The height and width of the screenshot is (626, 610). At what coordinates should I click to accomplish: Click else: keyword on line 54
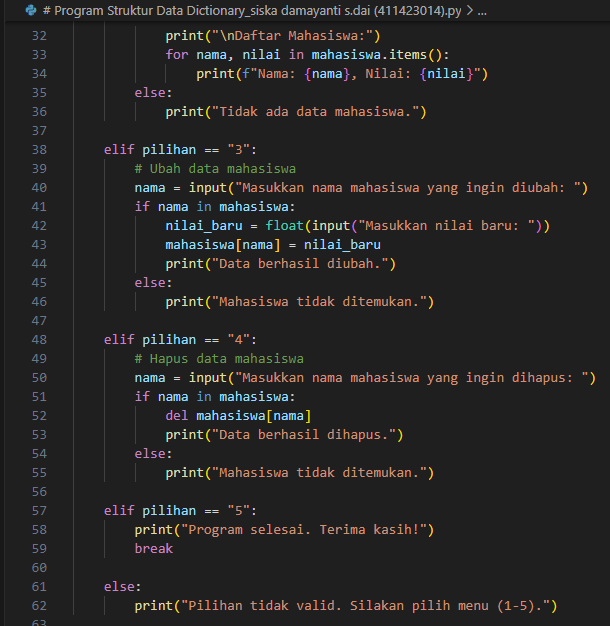click(x=153, y=454)
